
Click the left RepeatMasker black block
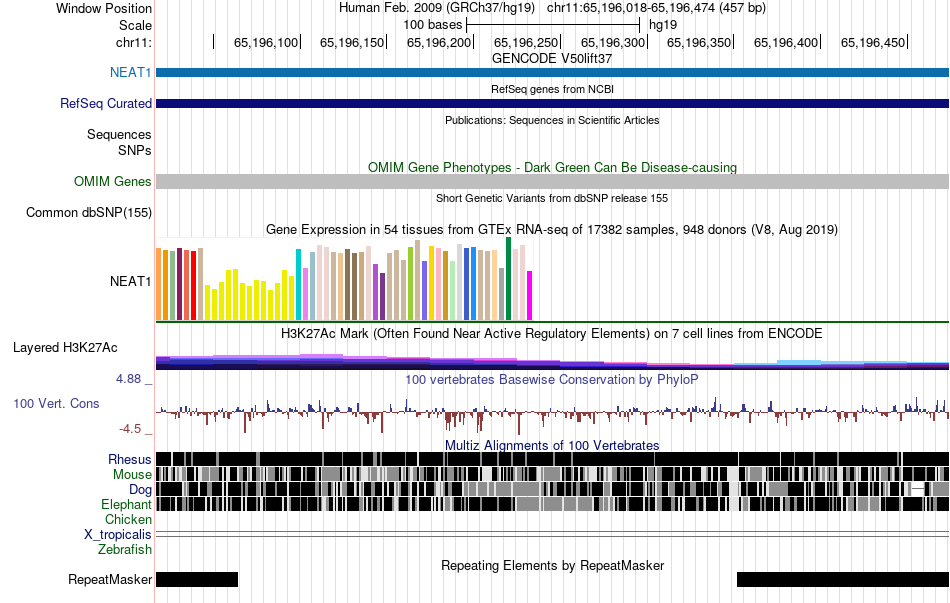[x=197, y=579]
